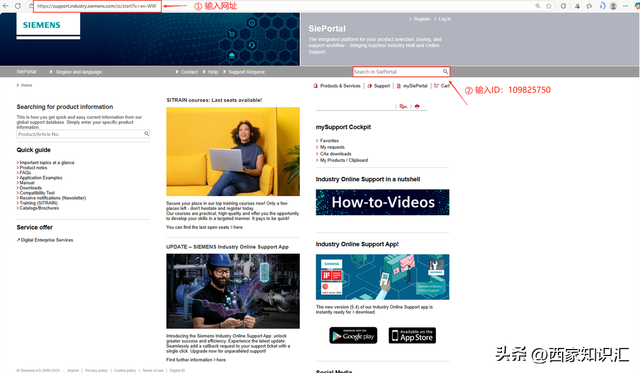640x373 pixels.
Task: Click 'here' link for open SITRAIN seats
Action: 238,227
